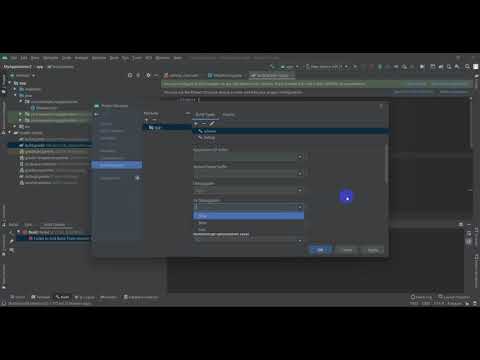Open the Build menu in menu bar
The image size is (480, 360).
coord(114,58)
